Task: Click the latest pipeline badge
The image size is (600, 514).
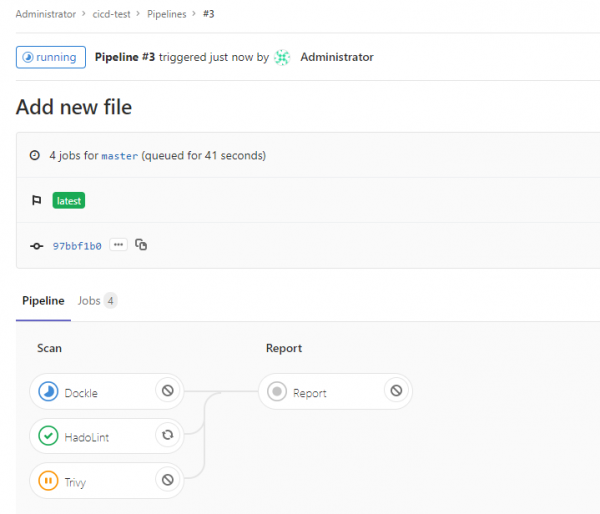Action: click(x=69, y=201)
